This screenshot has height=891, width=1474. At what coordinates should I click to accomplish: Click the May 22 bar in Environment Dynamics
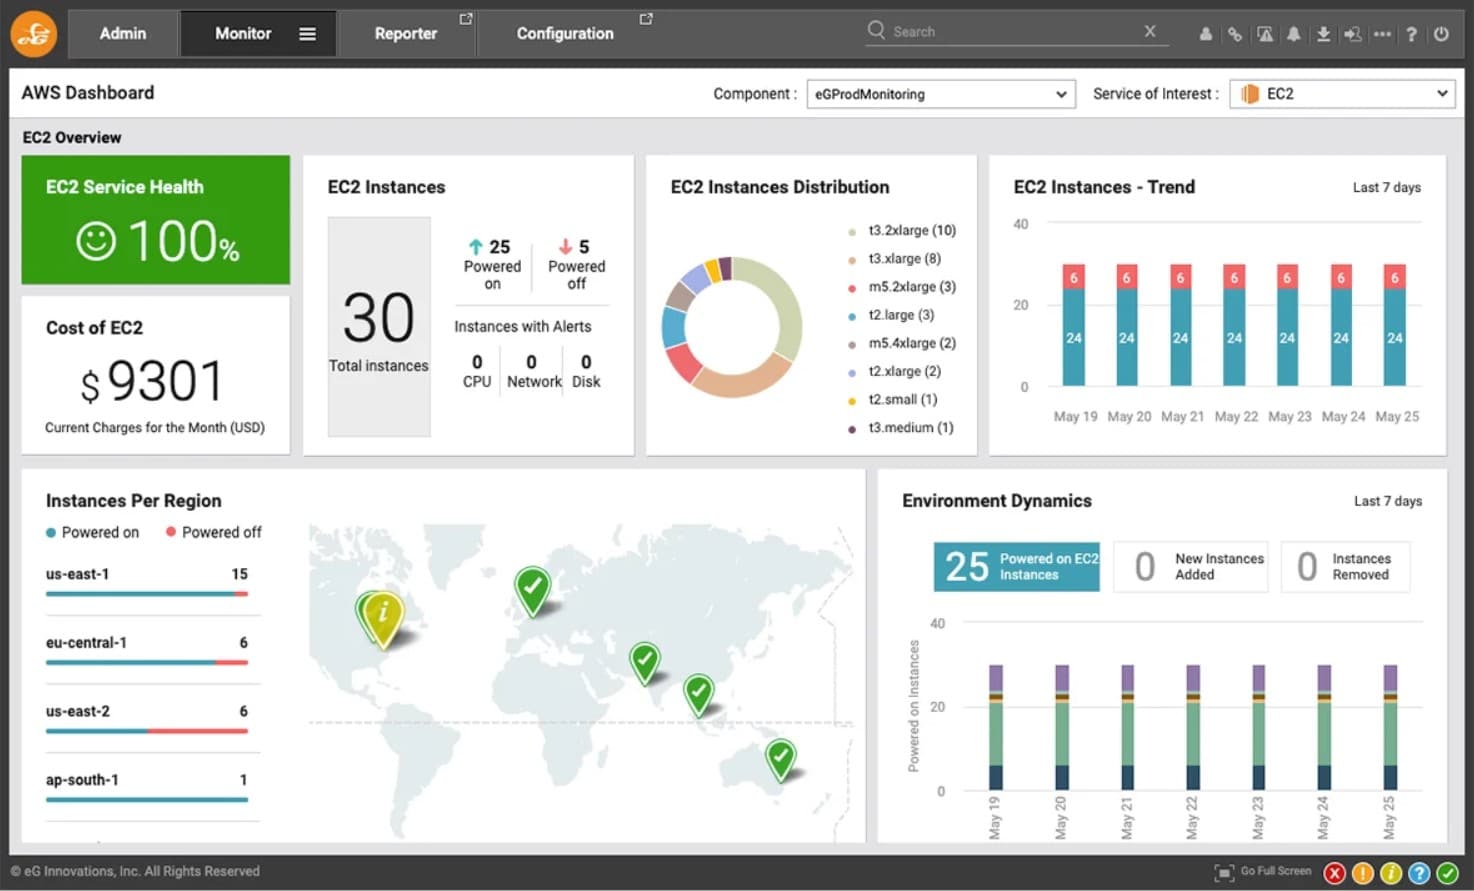[x=1193, y=728]
